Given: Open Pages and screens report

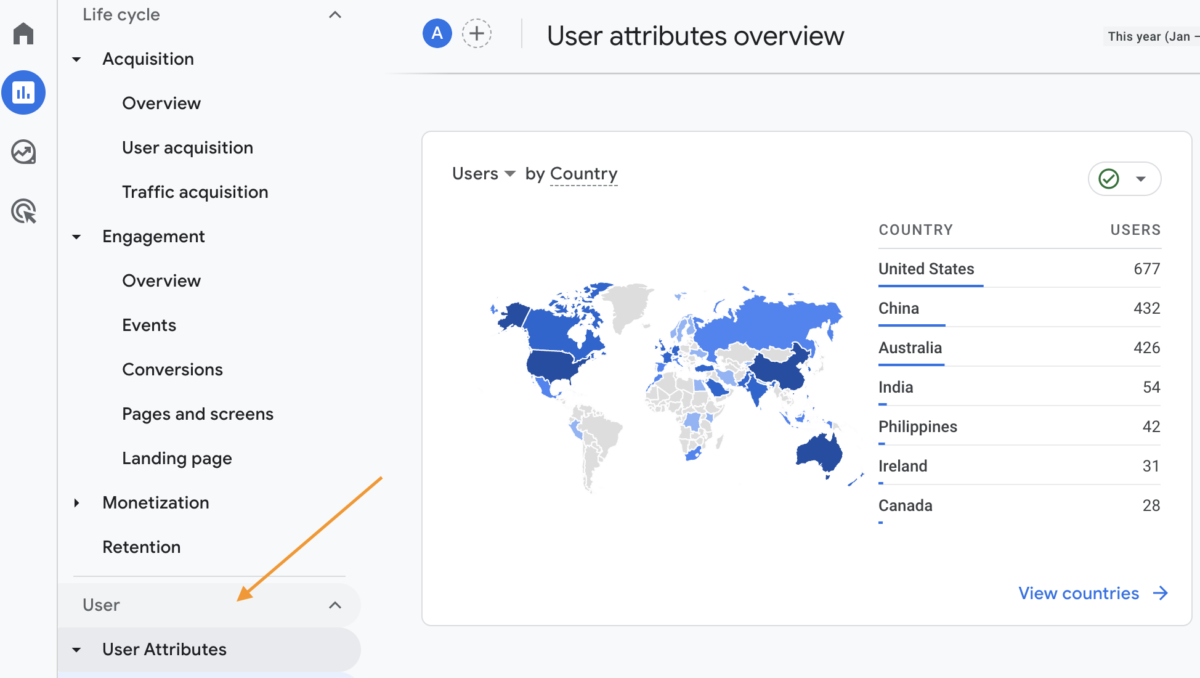Looking at the screenshot, I should pyautogui.click(x=198, y=414).
